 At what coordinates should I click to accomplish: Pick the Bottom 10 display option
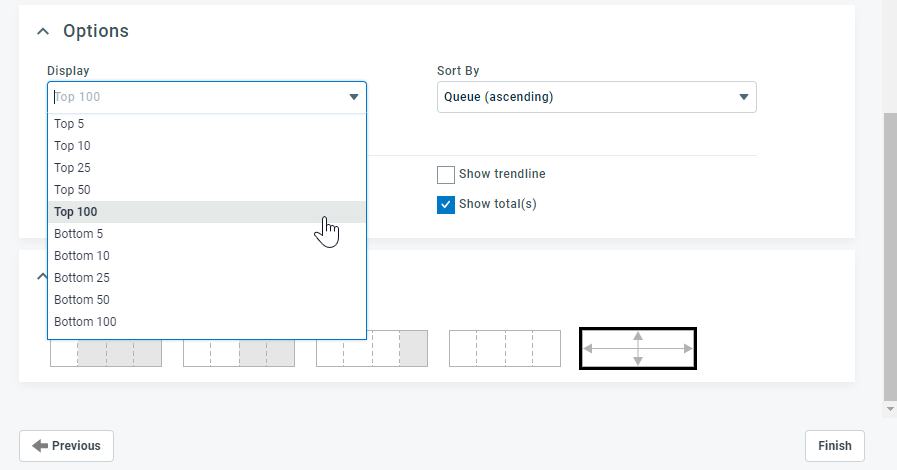[82, 256]
